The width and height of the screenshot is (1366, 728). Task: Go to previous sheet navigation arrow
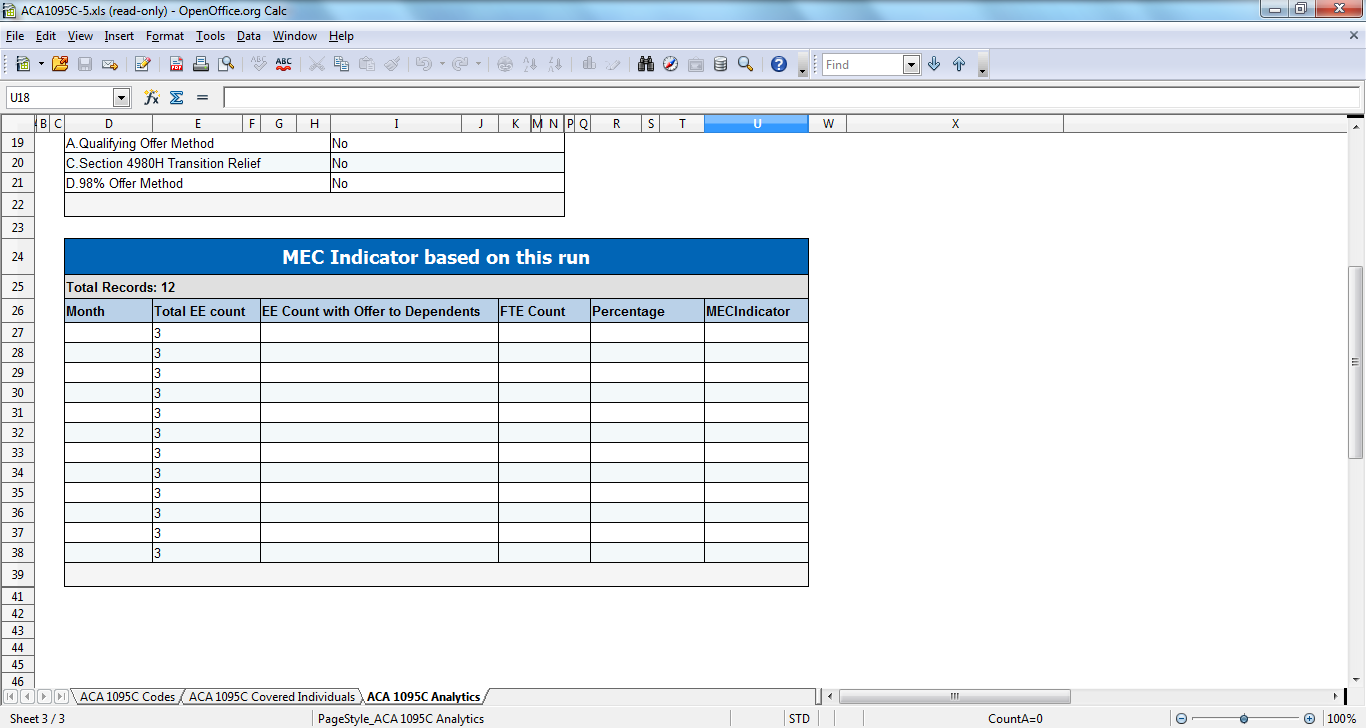pos(27,696)
